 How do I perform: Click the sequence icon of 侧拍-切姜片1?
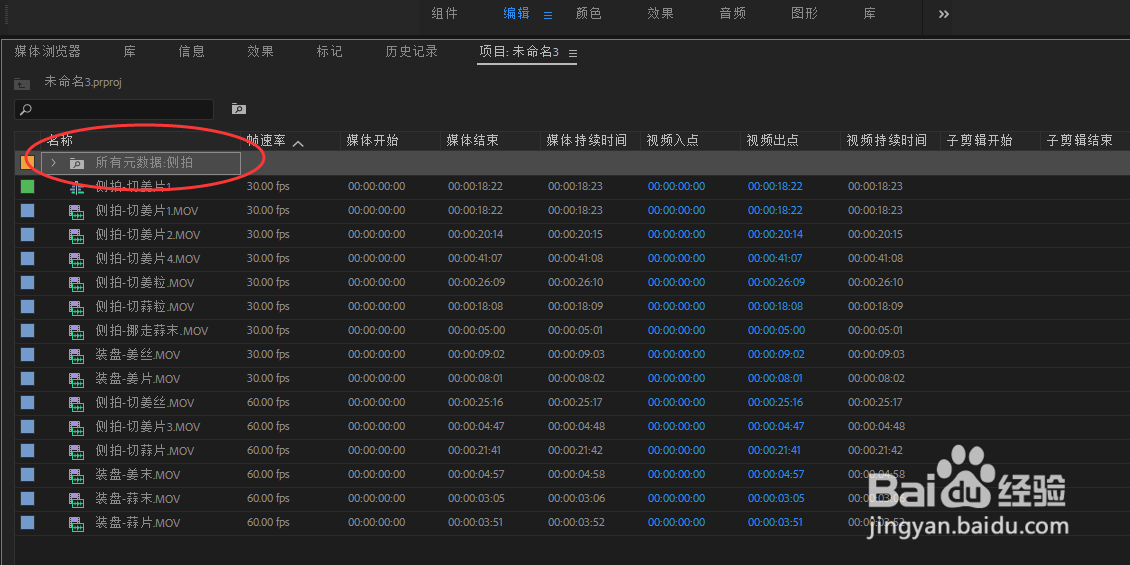click(76, 187)
